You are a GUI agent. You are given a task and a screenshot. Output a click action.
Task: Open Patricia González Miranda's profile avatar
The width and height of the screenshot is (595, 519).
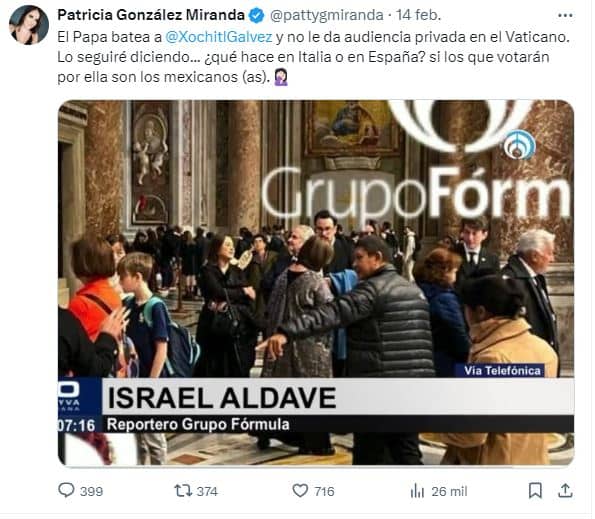click(29, 25)
